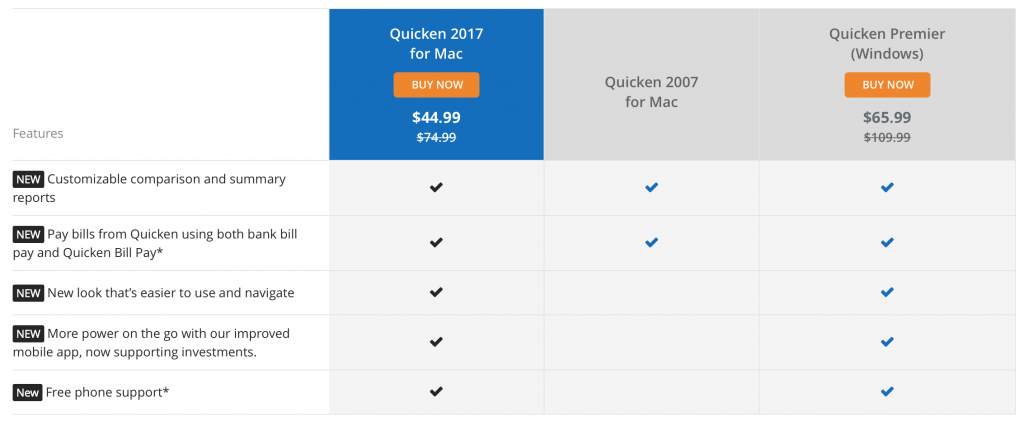Click Quicken 2007 checkmark for customizable reports

(651, 188)
